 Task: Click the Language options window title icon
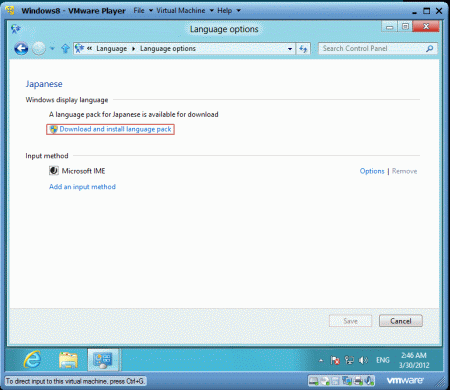click(16, 29)
